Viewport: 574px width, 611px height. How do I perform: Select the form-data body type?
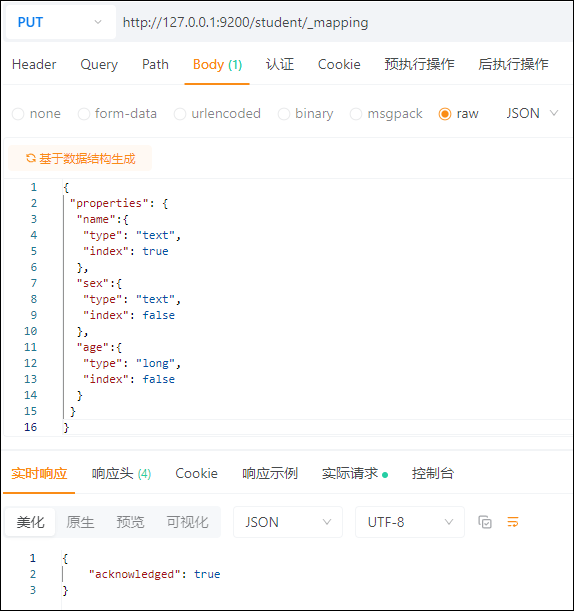[x=117, y=114]
